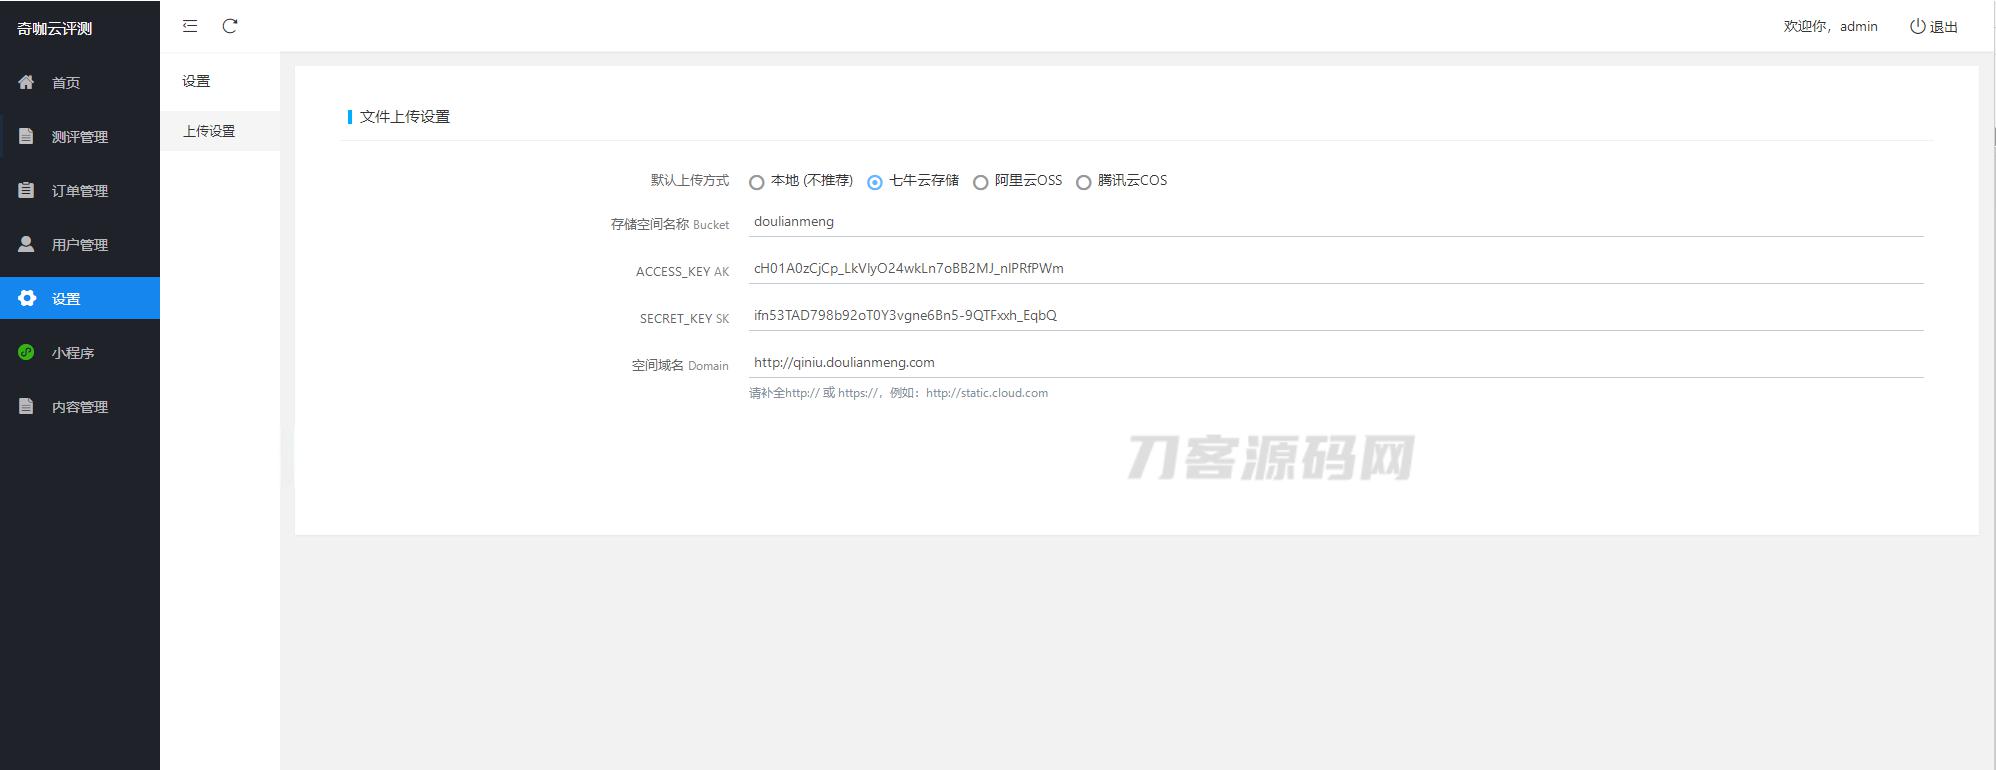The width and height of the screenshot is (1996, 770).
Task: Focus the 空间域名 Domain input field
Action: click(x=1336, y=363)
